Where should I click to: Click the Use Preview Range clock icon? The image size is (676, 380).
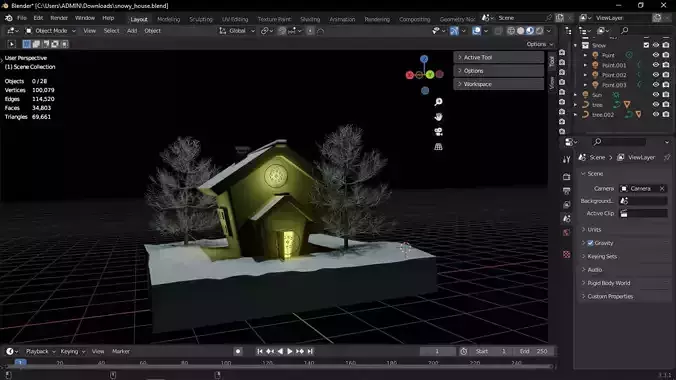coord(463,352)
